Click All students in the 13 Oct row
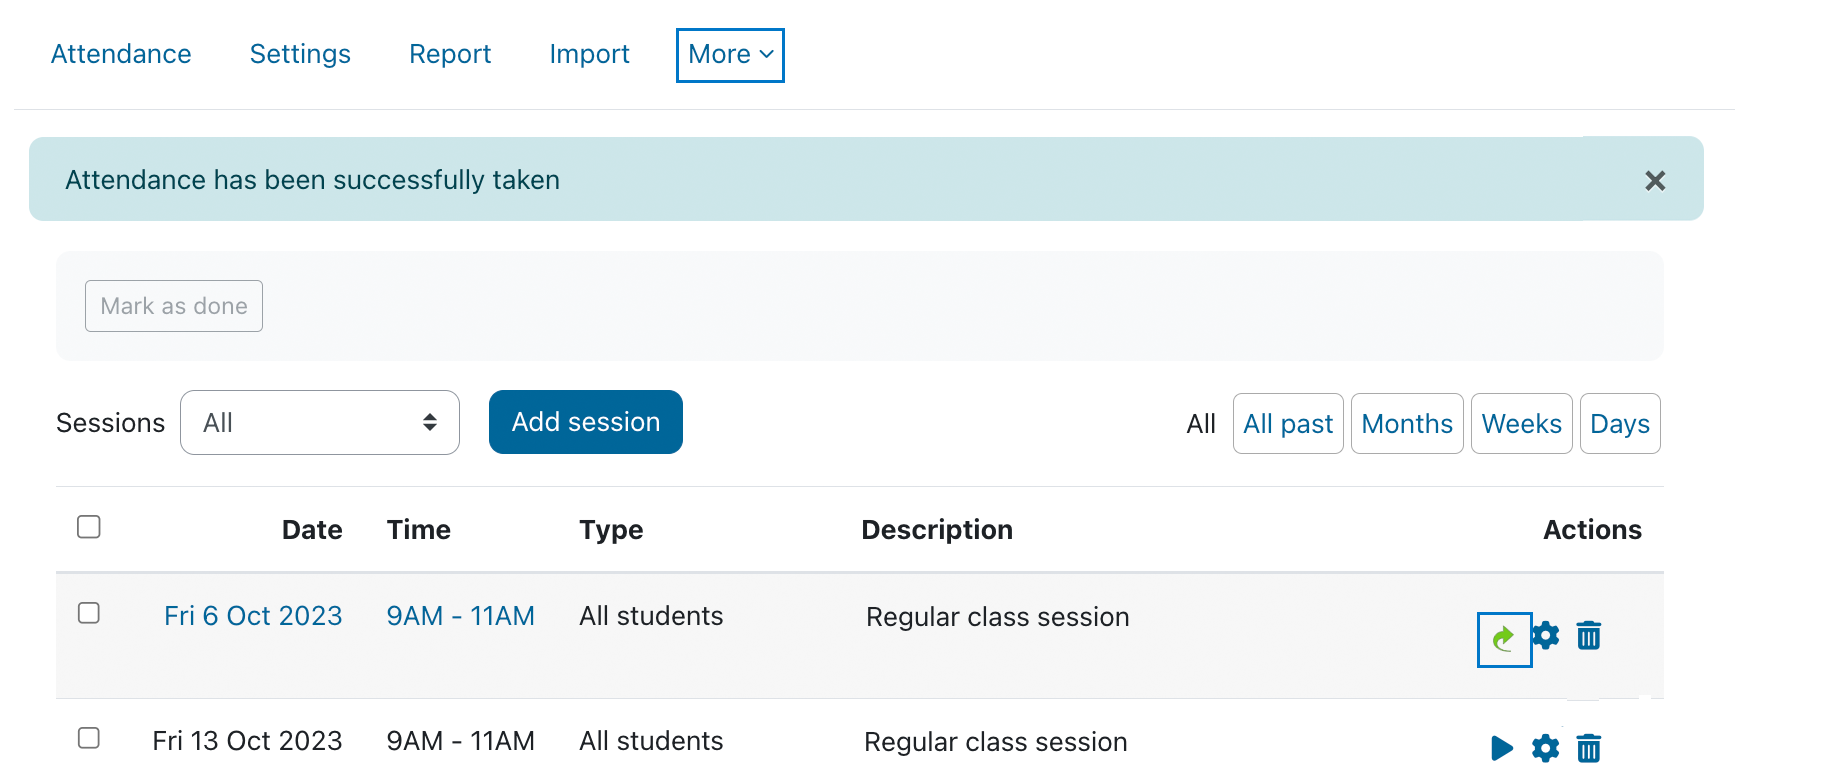 (651, 741)
